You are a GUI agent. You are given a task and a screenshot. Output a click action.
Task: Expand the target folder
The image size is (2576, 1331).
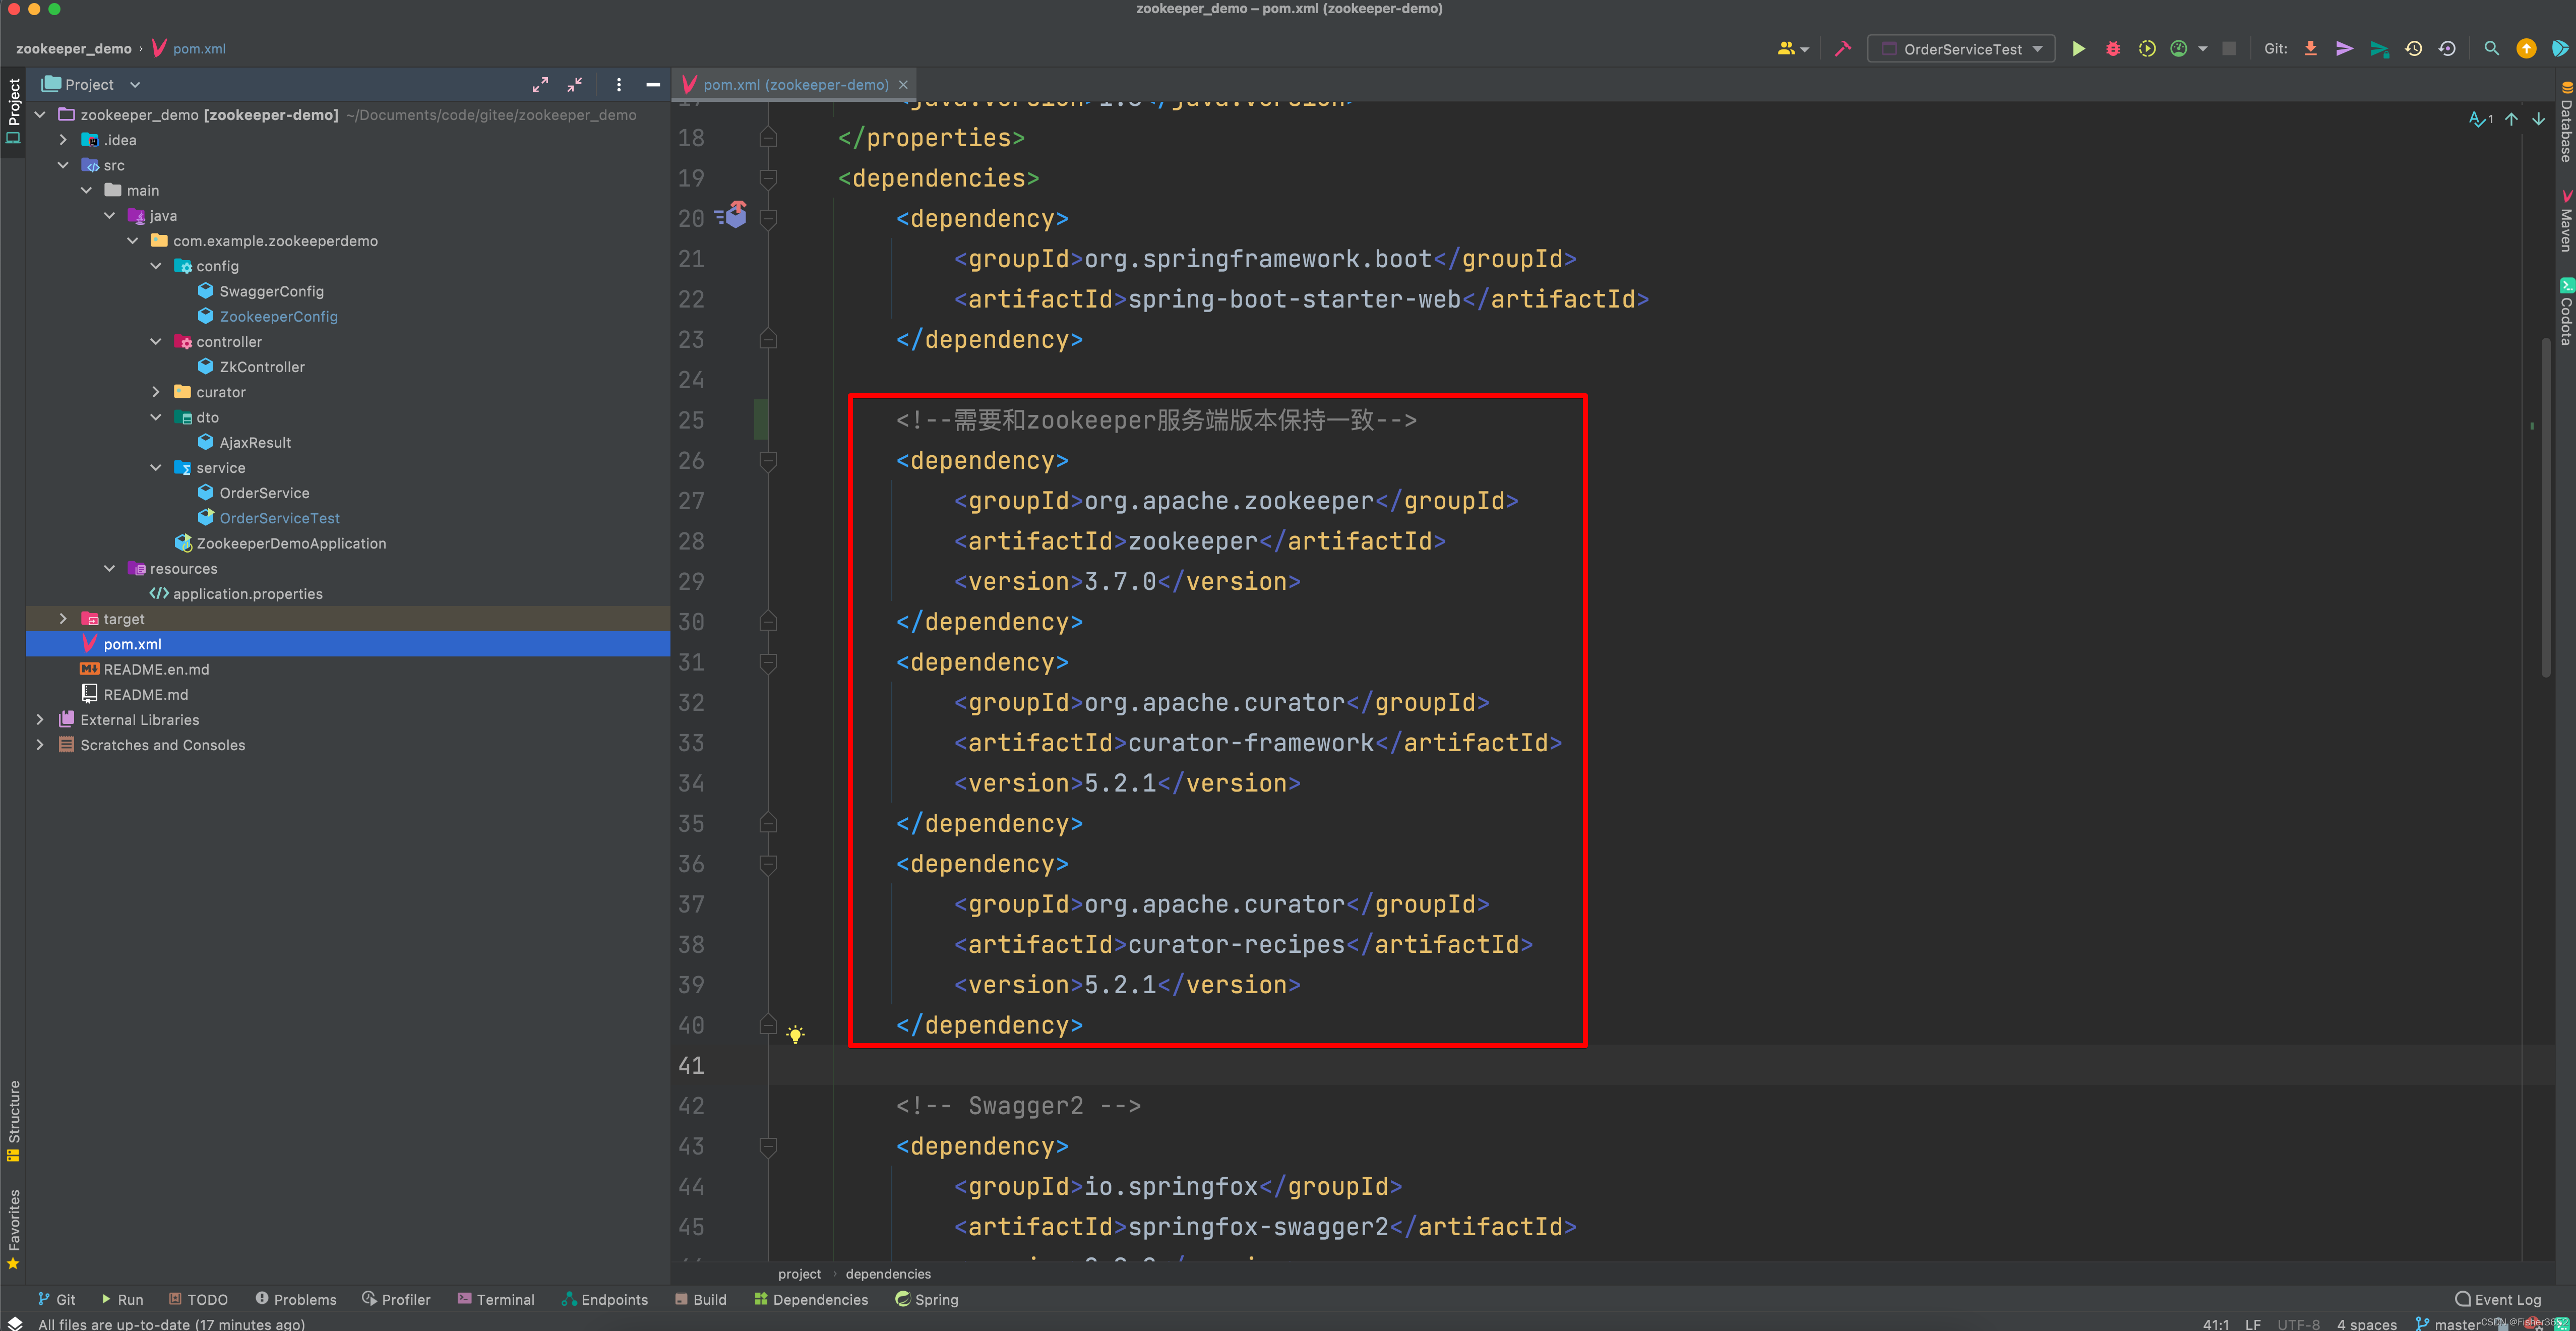point(63,619)
